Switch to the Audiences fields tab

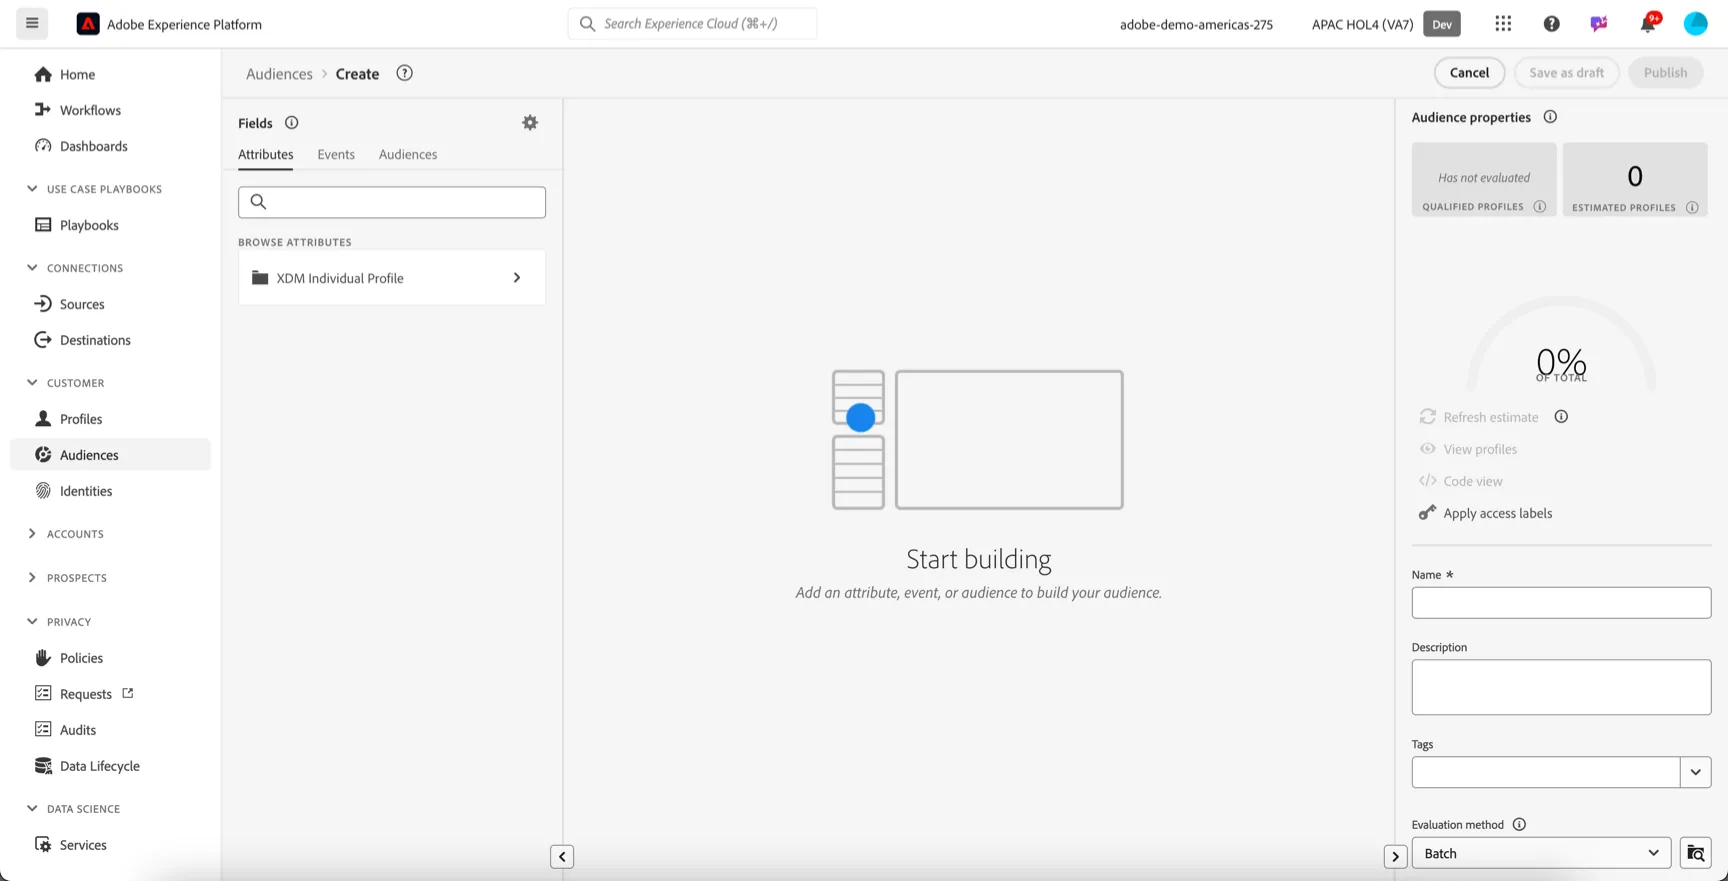click(408, 154)
